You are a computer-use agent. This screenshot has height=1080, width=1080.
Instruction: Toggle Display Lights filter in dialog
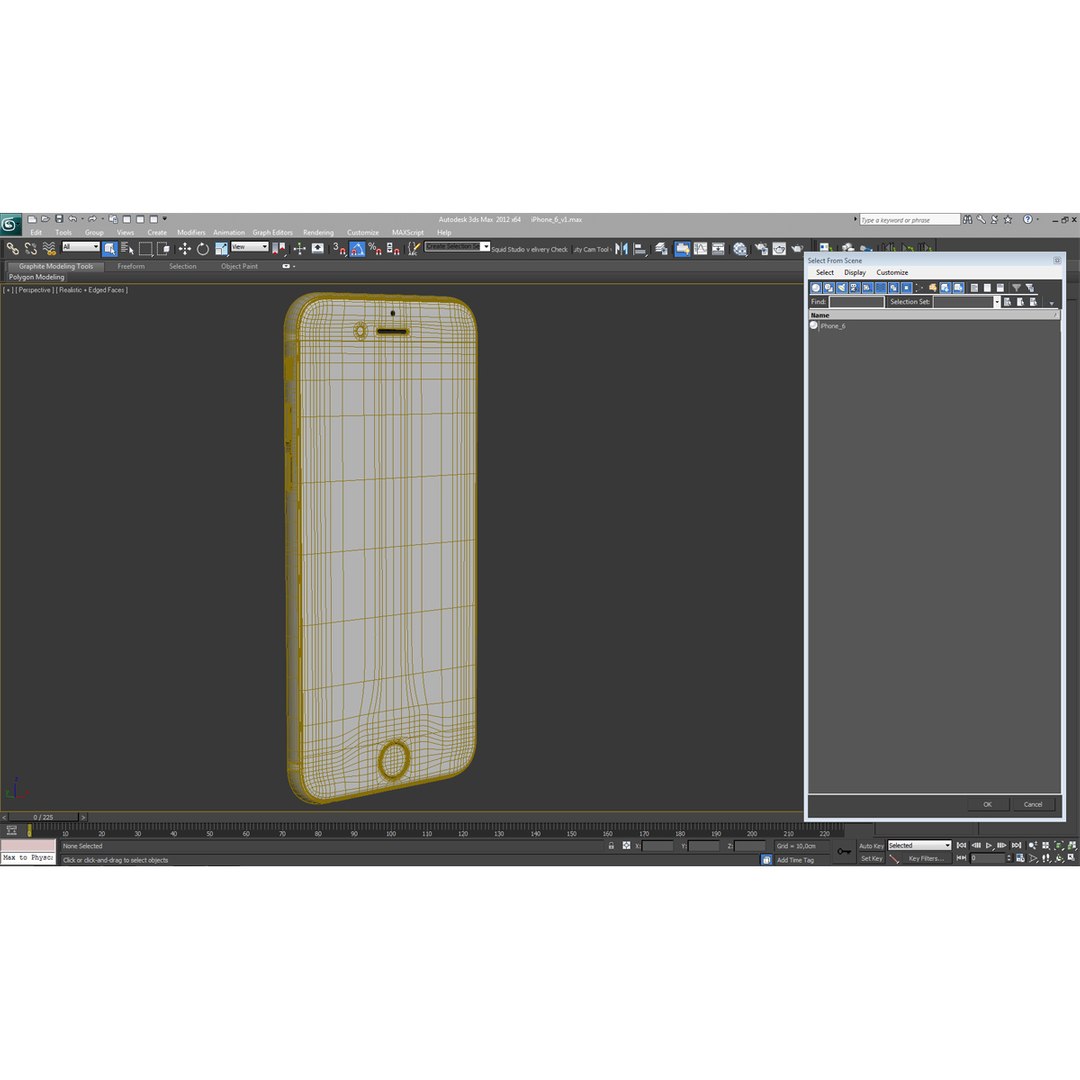pos(842,288)
